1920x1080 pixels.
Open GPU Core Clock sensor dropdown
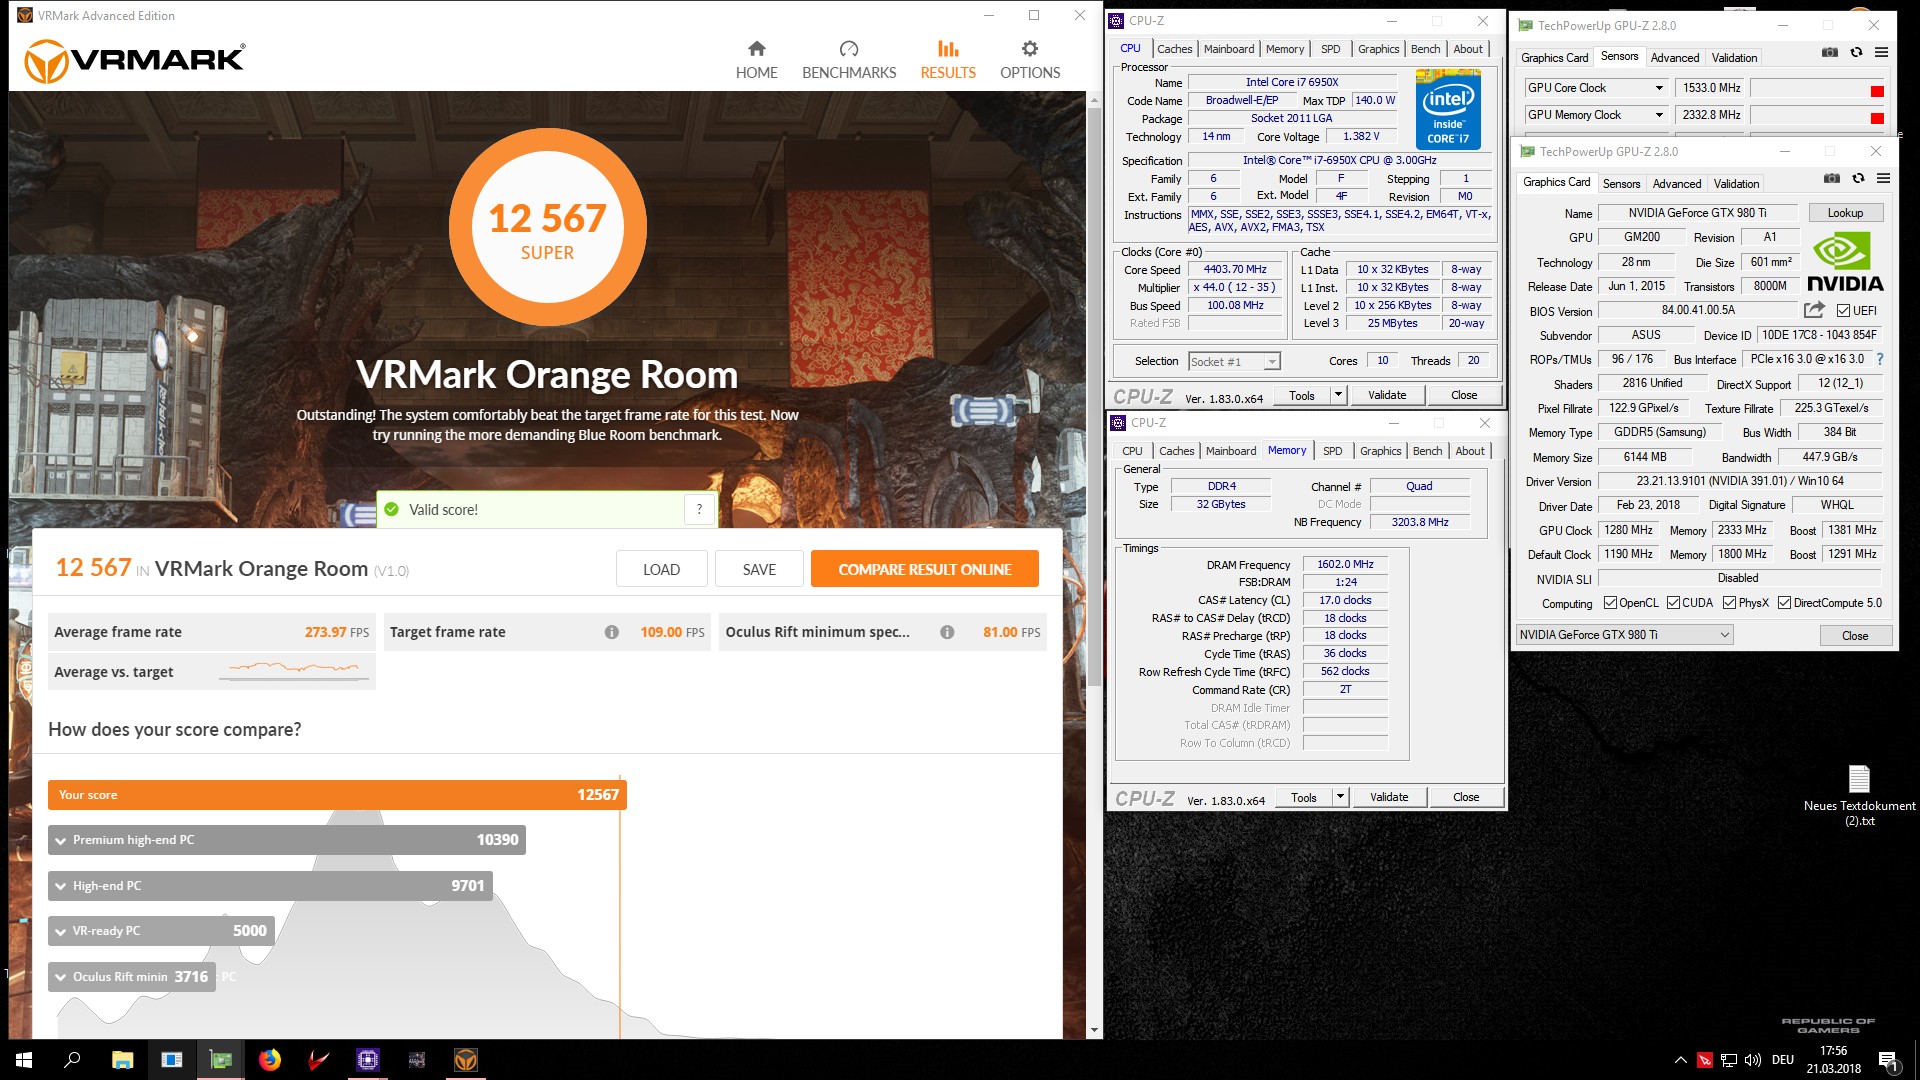[x=1659, y=88]
